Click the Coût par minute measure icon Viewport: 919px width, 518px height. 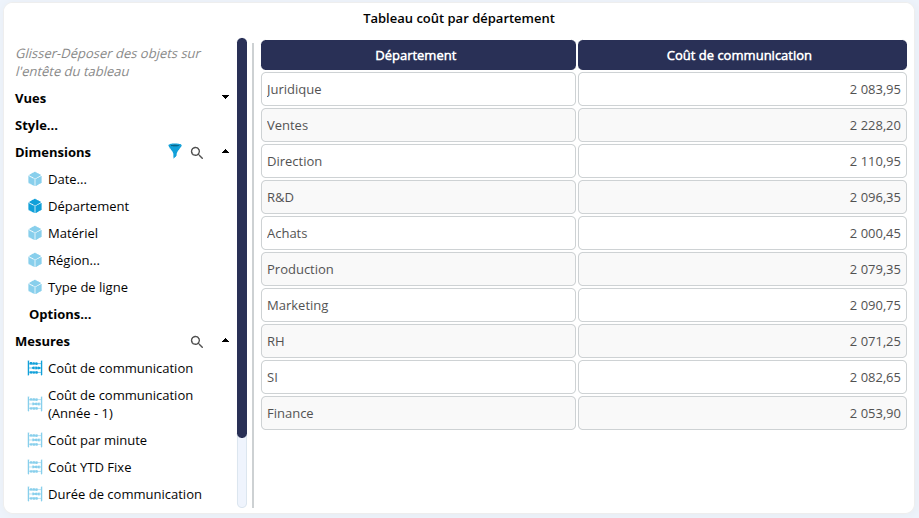click(x=35, y=440)
